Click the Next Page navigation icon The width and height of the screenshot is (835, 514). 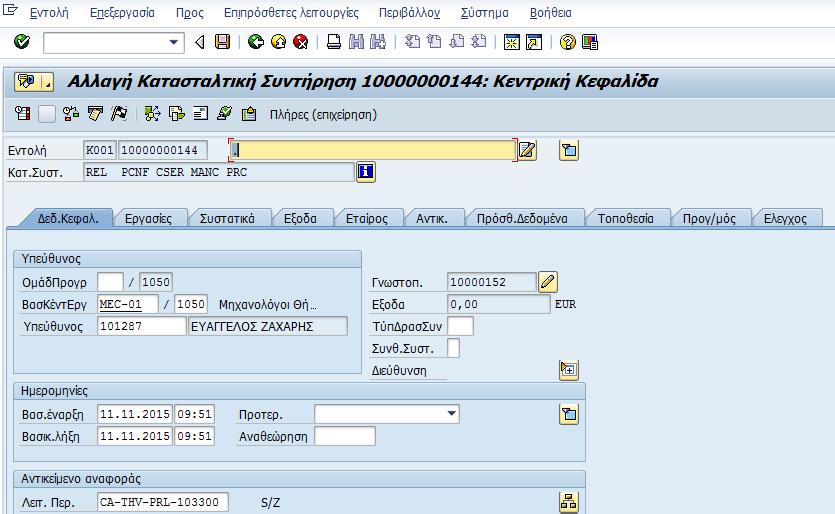click(457, 42)
